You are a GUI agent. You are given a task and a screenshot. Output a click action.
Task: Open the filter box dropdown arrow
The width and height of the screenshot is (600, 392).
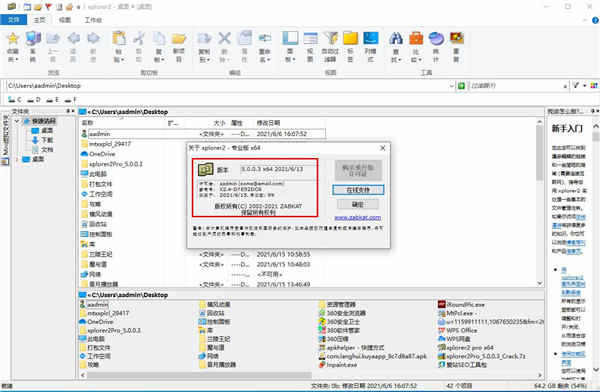click(x=565, y=86)
